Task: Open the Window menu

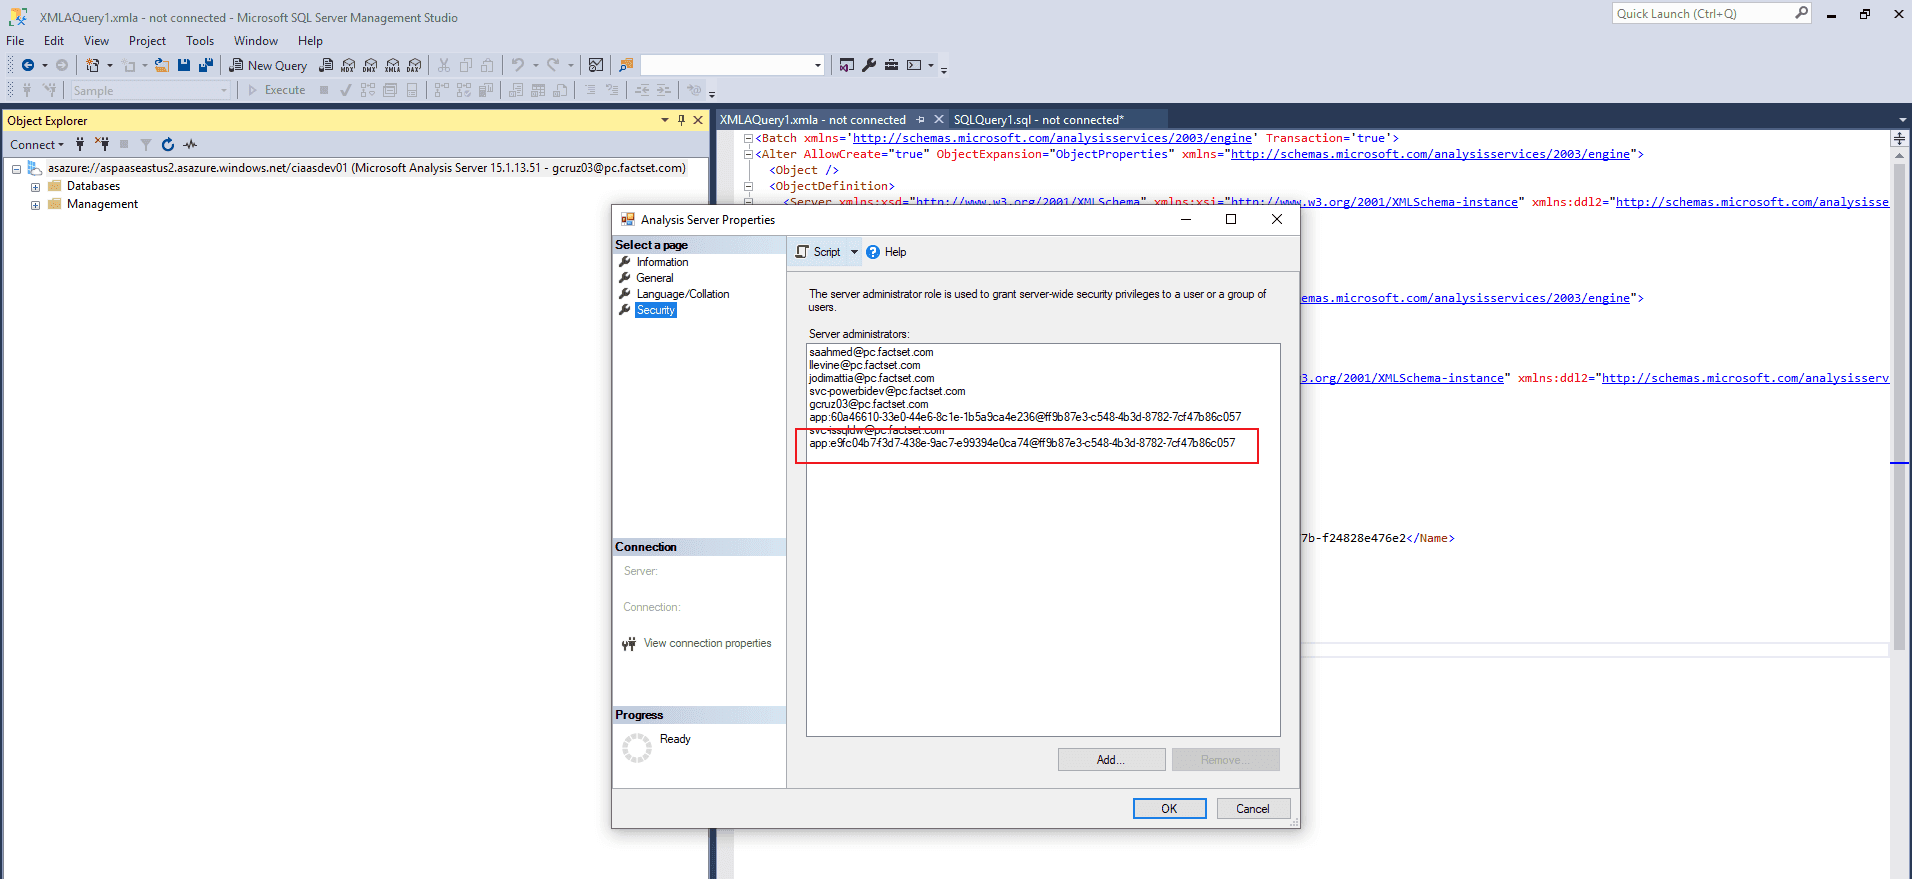Action: click(x=256, y=41)
